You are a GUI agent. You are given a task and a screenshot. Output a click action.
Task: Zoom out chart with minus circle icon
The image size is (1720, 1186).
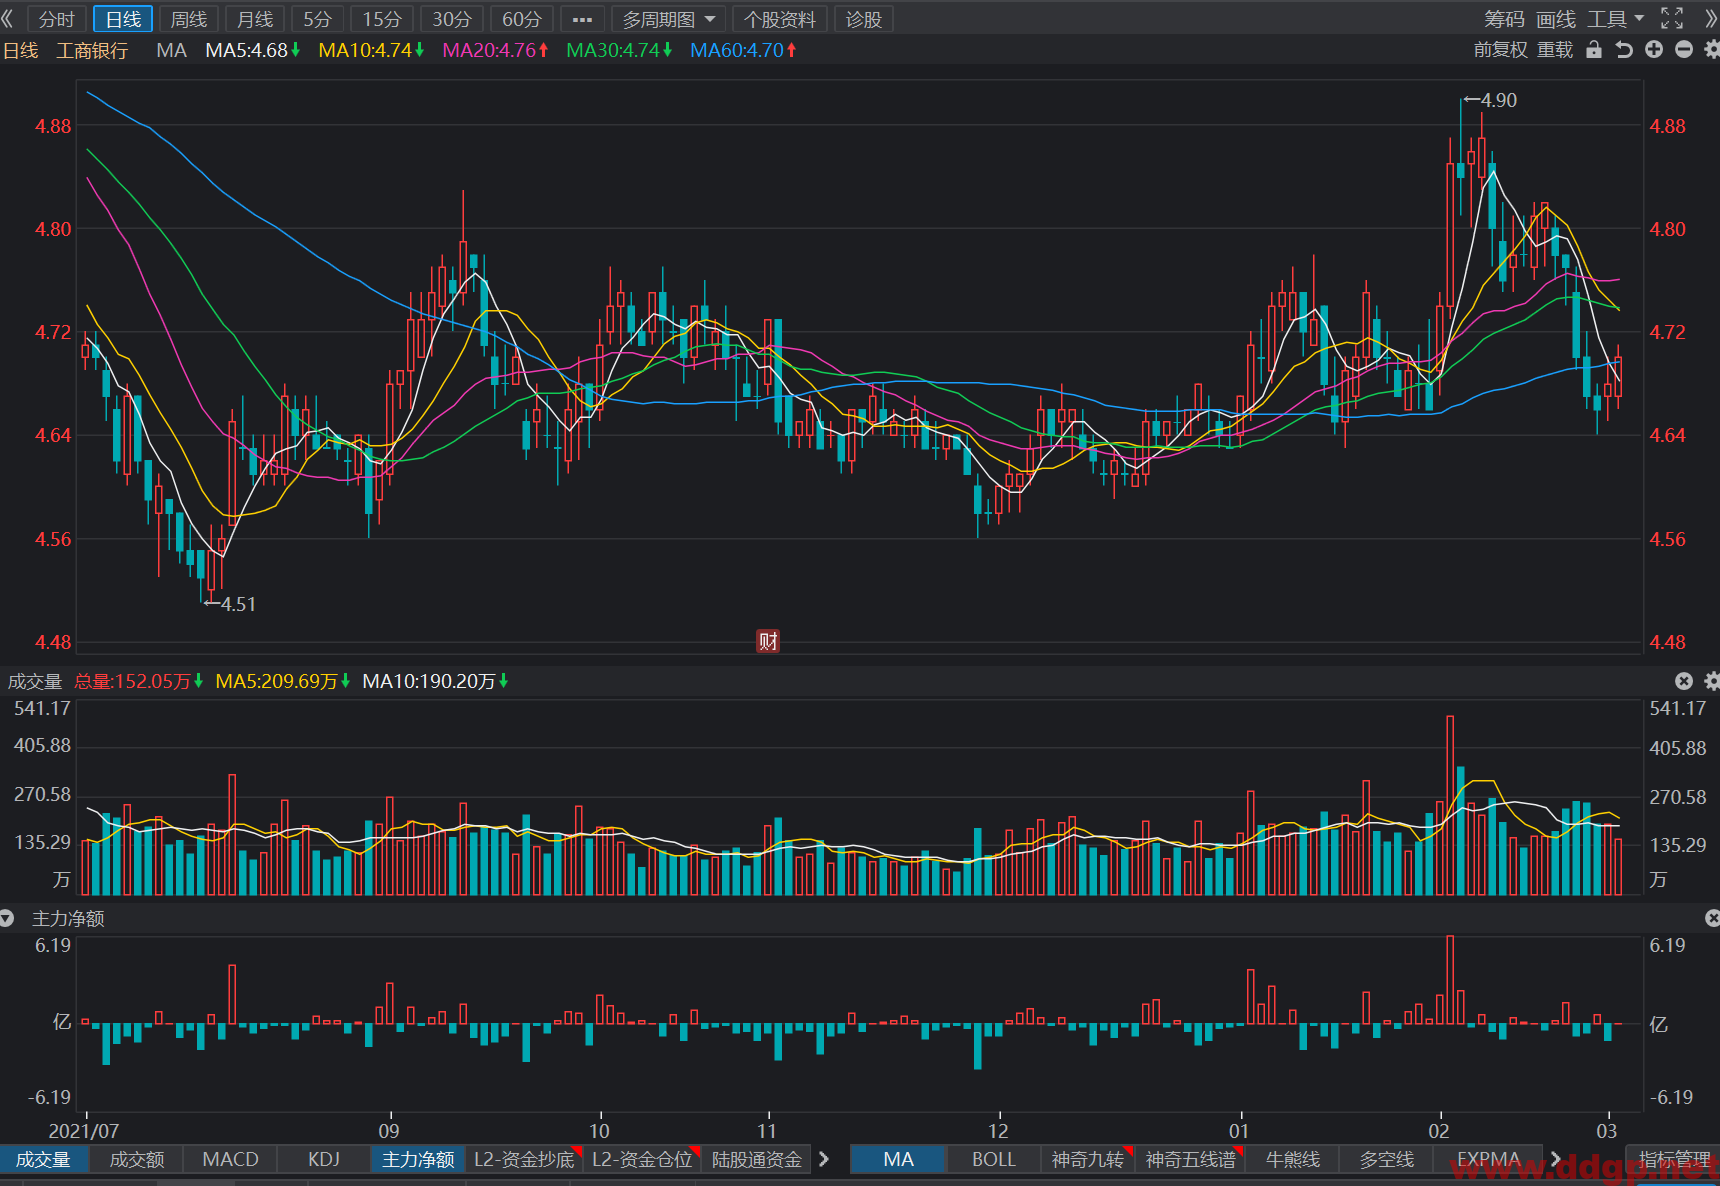click(x=1684, y=49)
